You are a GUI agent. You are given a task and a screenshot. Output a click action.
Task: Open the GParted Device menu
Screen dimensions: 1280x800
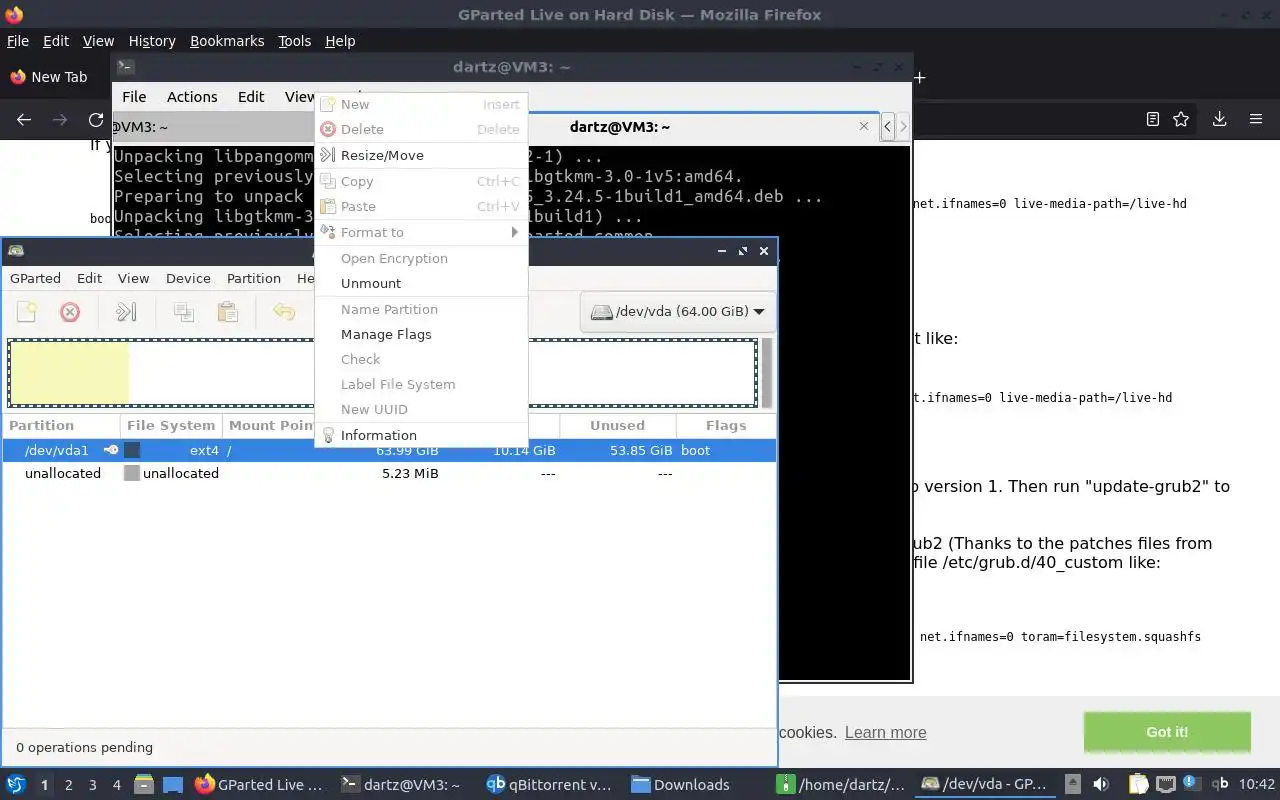188,278
